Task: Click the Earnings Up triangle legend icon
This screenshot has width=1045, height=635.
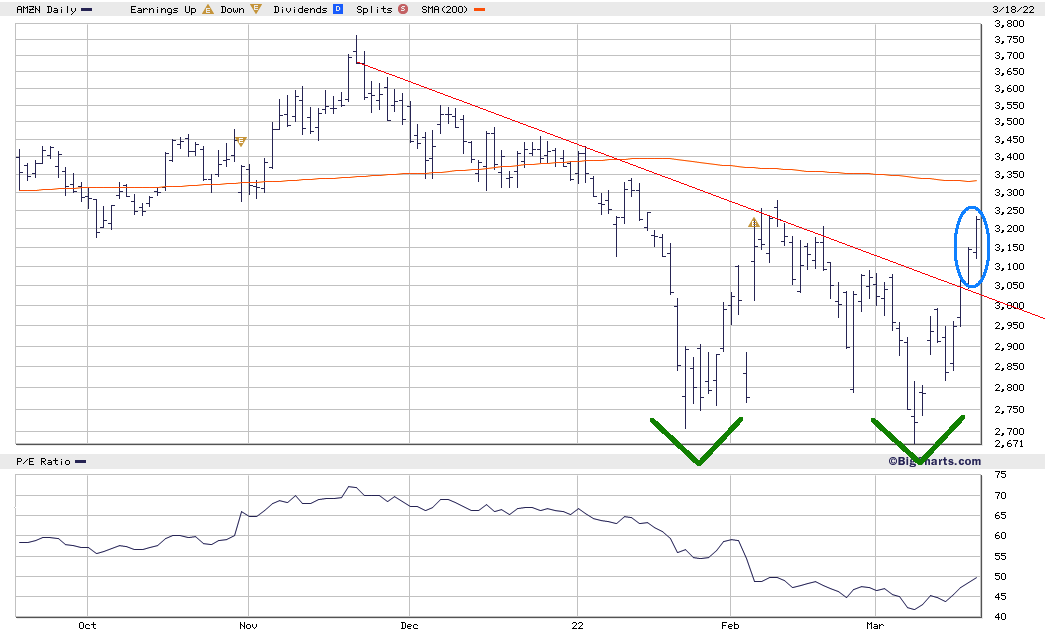Action: pyautogui.click(x=208, y=9)
